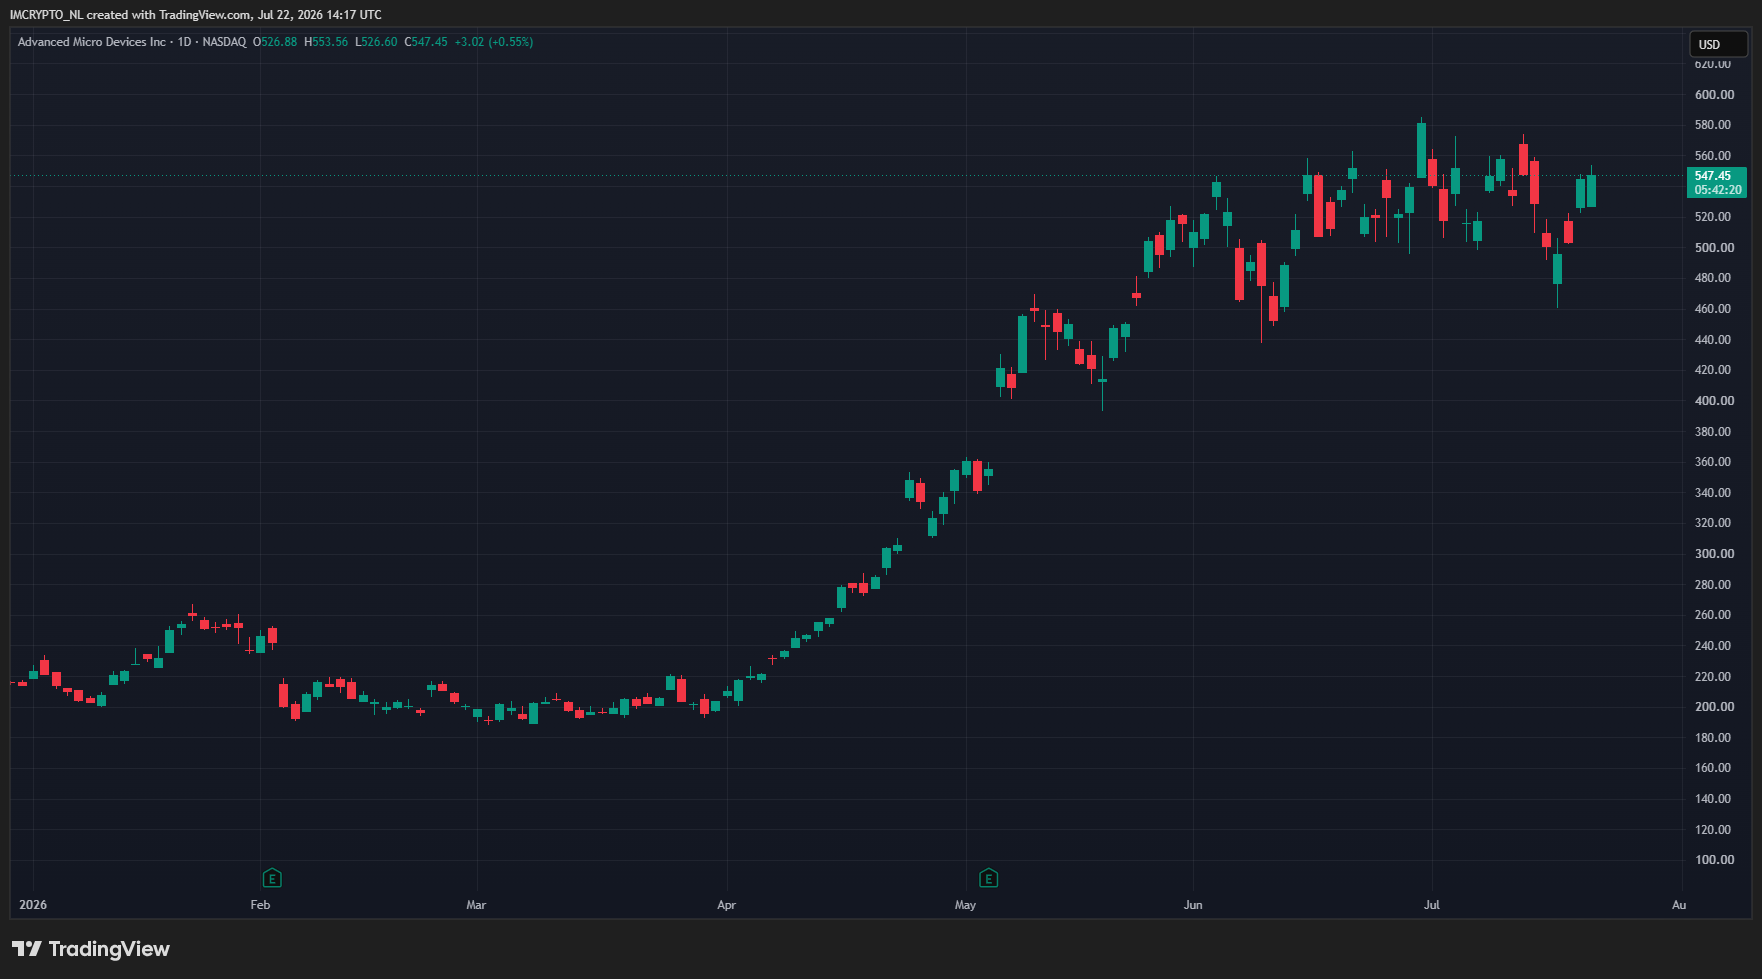Click the 200.00 price scale label
This screenshot has height=979, width=1762.
[x=1714, y=707]
